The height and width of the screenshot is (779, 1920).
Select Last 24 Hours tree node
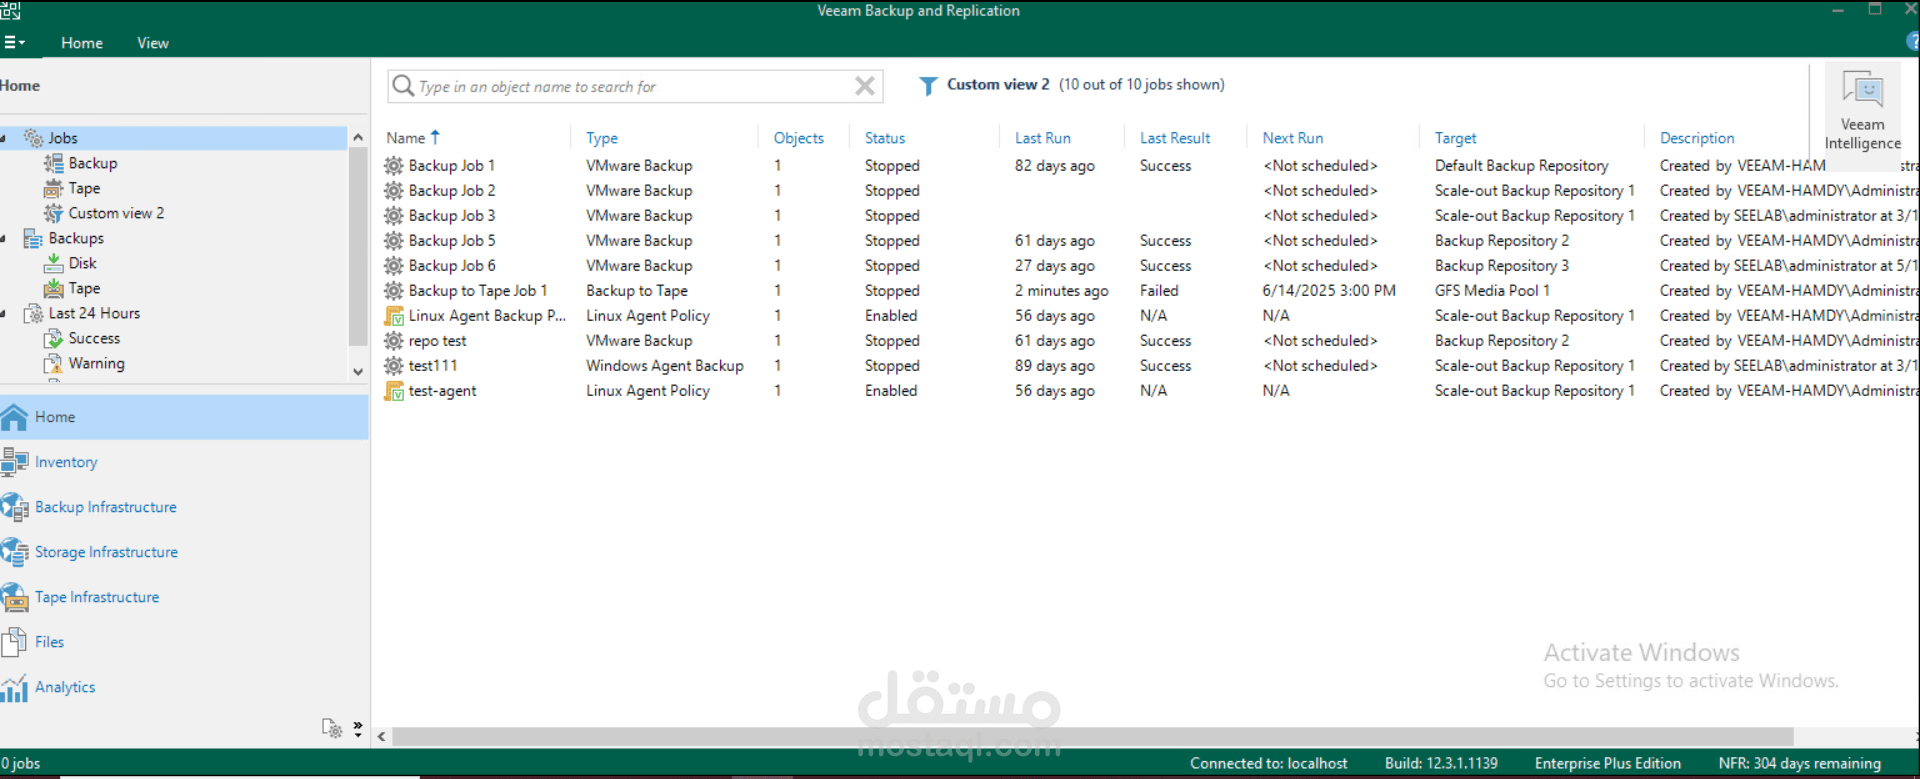click(x=94, y=313)
